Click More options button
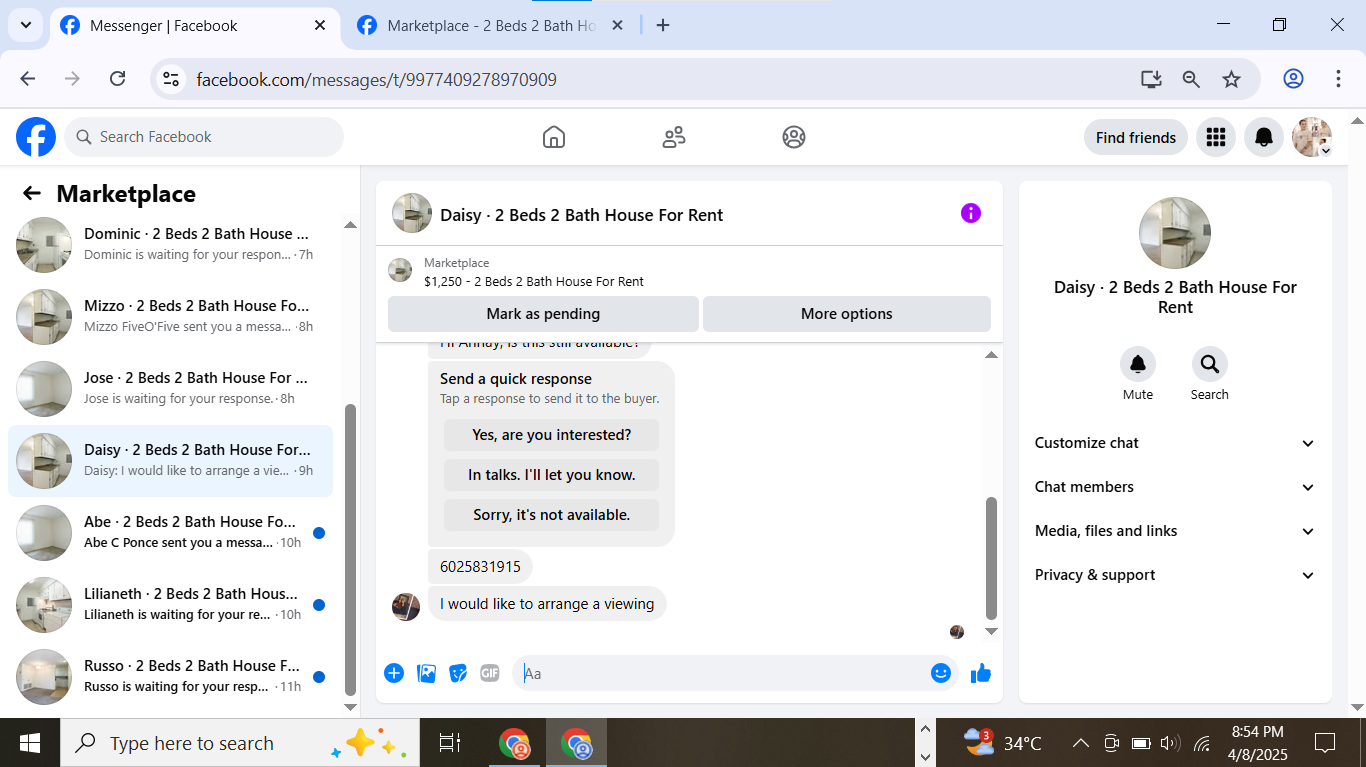This screenshot has width=1366, height=767. (x=847, y=314)
